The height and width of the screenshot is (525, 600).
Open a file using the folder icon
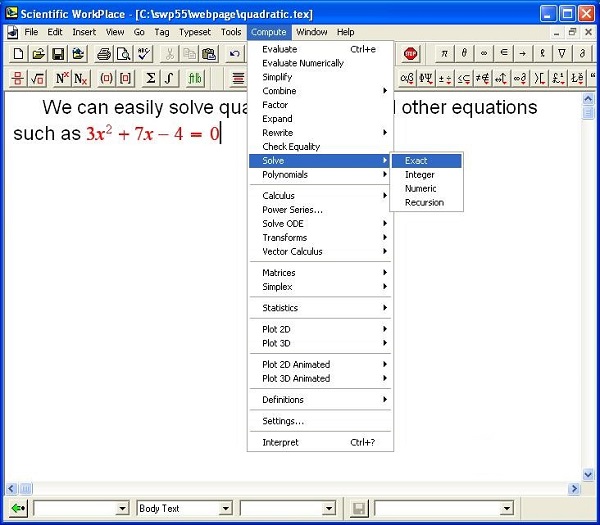pos(38,54)
